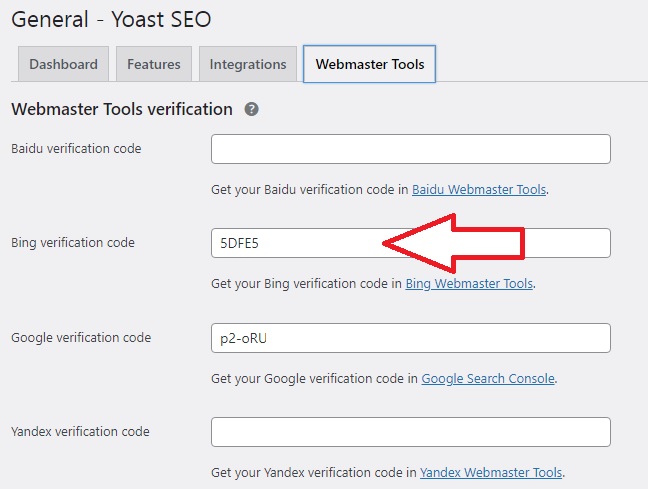Click the Bing verification code label
This screenshot has height=489, width=648.
[x=73, y=243]
